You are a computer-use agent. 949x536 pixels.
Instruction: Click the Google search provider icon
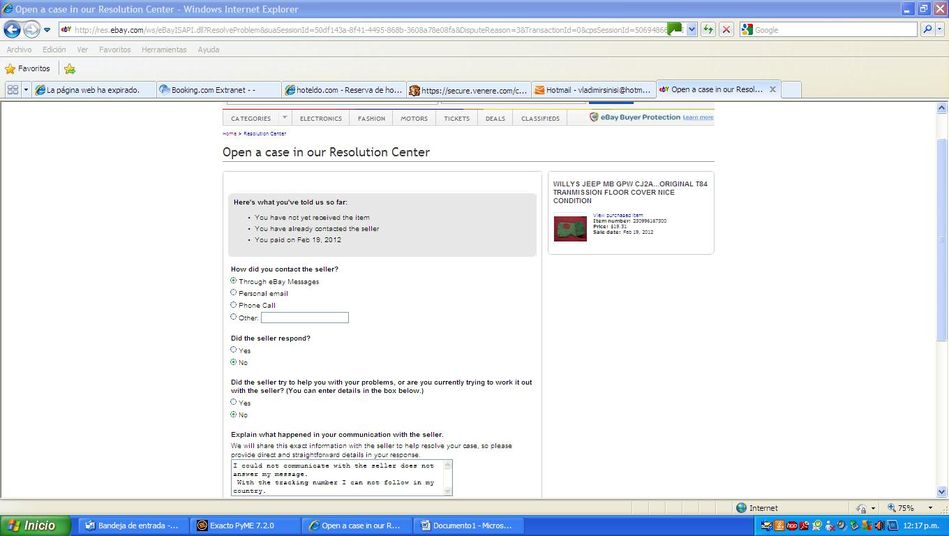tap(747, 30)
